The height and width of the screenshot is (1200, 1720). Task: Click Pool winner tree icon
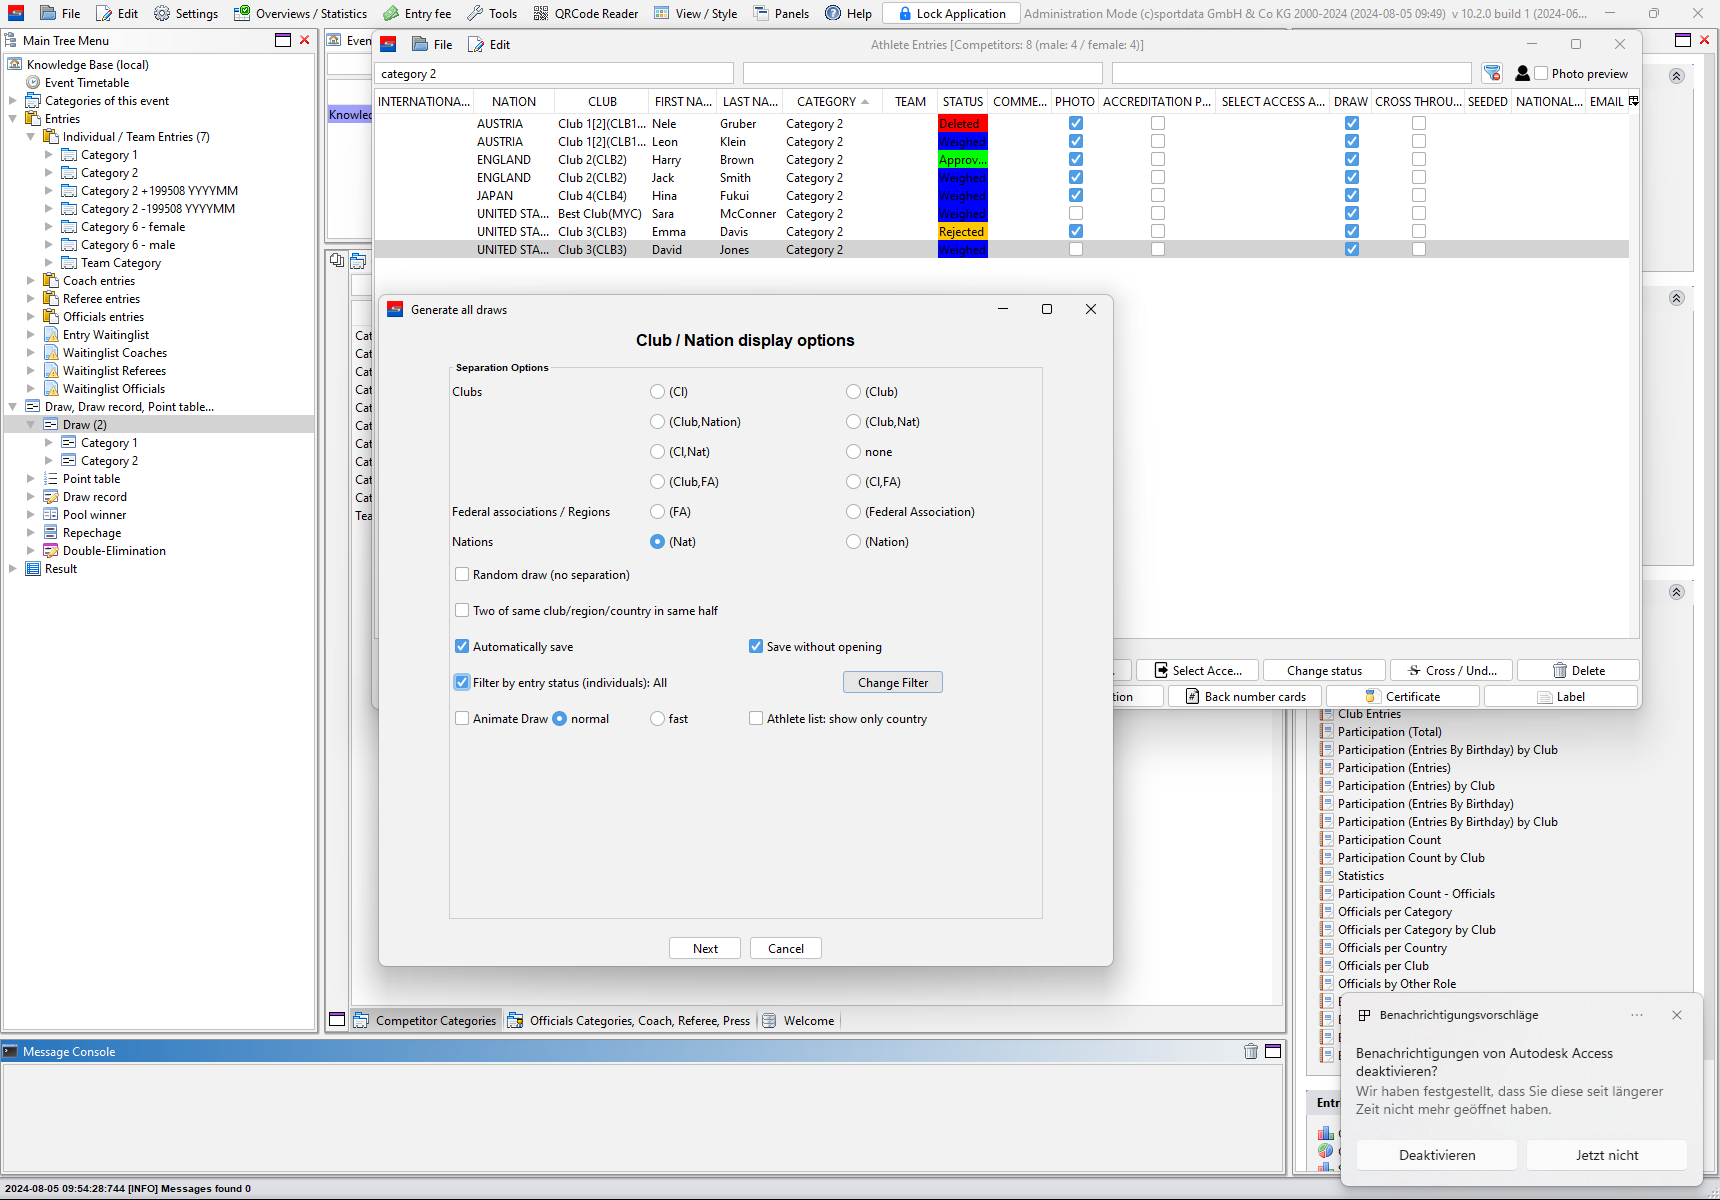point(51,515)
